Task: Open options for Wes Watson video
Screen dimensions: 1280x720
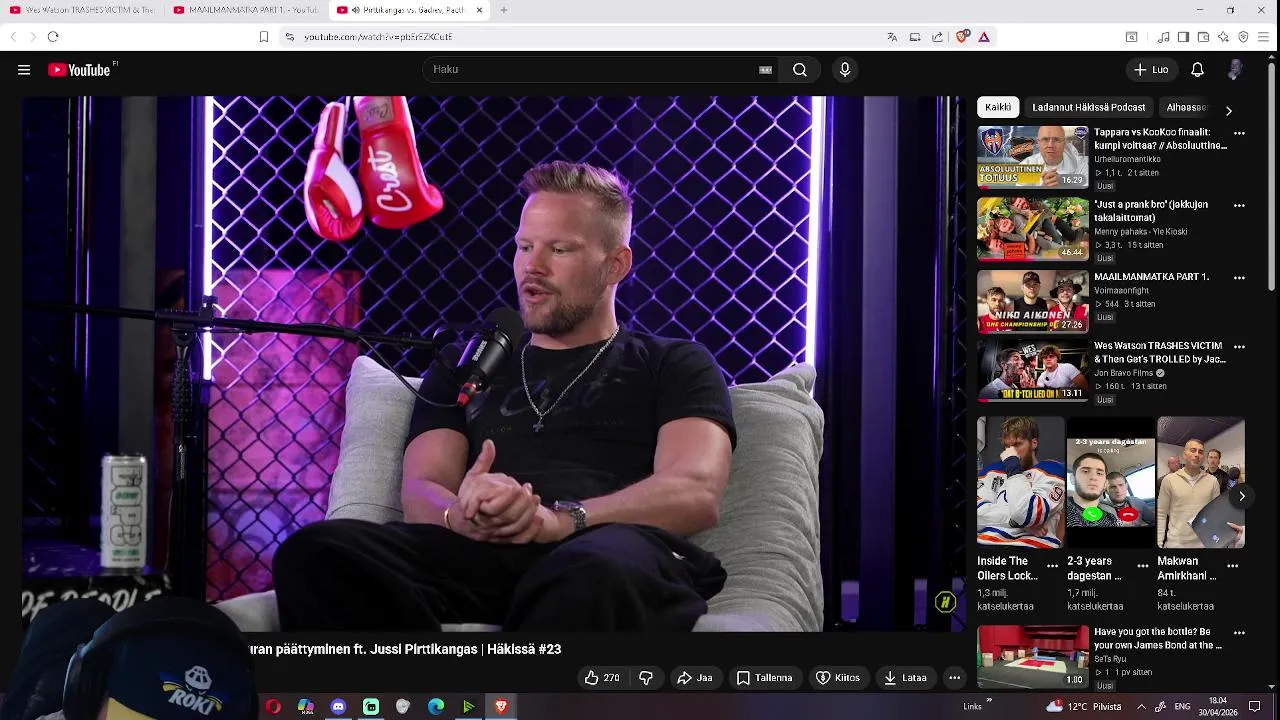Action: [x=1239, y=346]
